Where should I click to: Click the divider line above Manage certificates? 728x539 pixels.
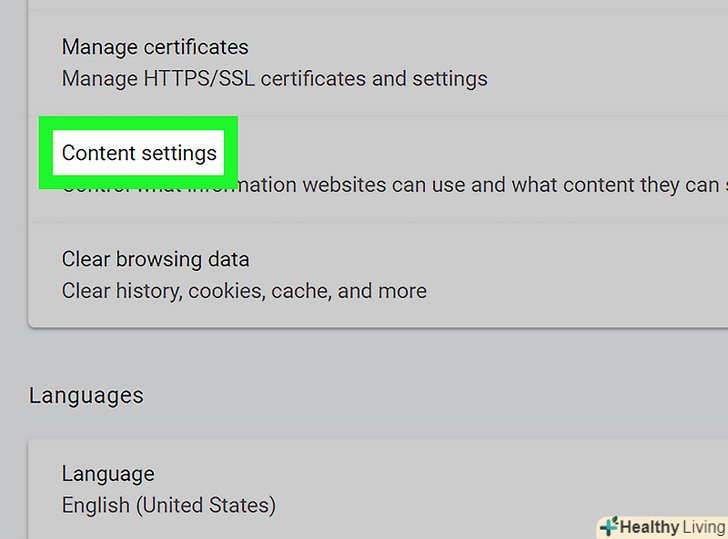click(x=380, y=11)
